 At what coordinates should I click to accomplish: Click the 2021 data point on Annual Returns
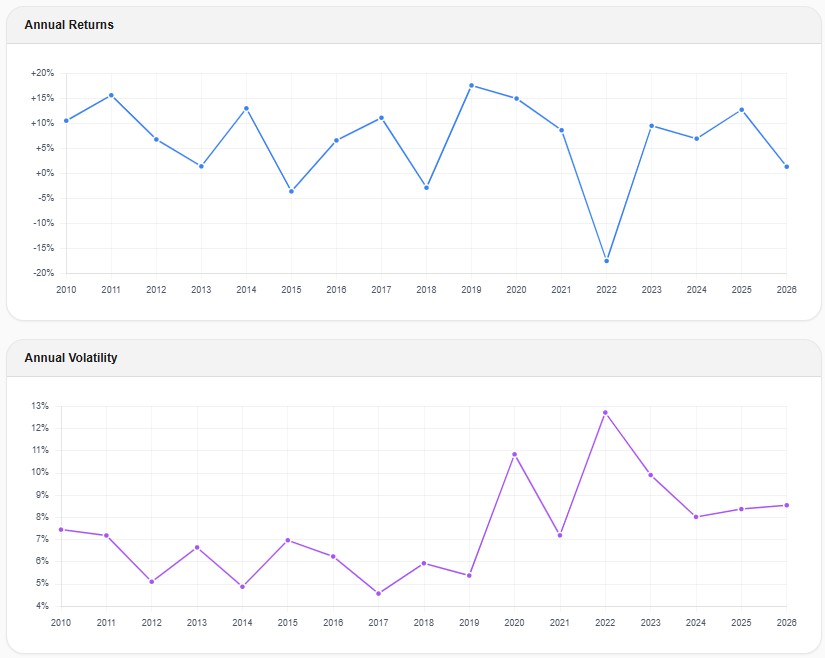click(562, 128)
